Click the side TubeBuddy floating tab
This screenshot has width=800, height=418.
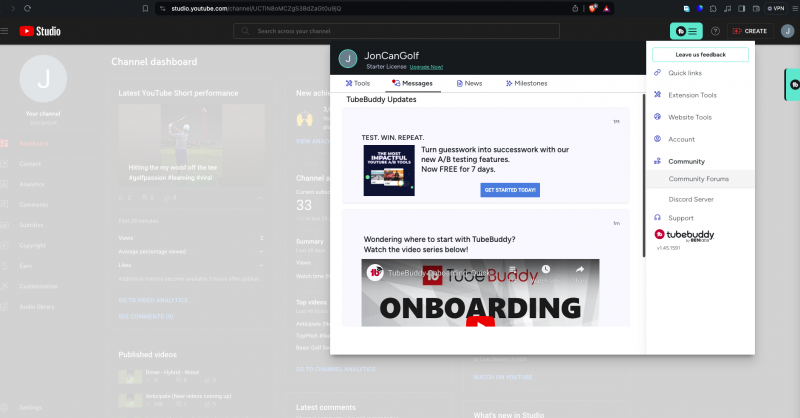pos(793,85)
